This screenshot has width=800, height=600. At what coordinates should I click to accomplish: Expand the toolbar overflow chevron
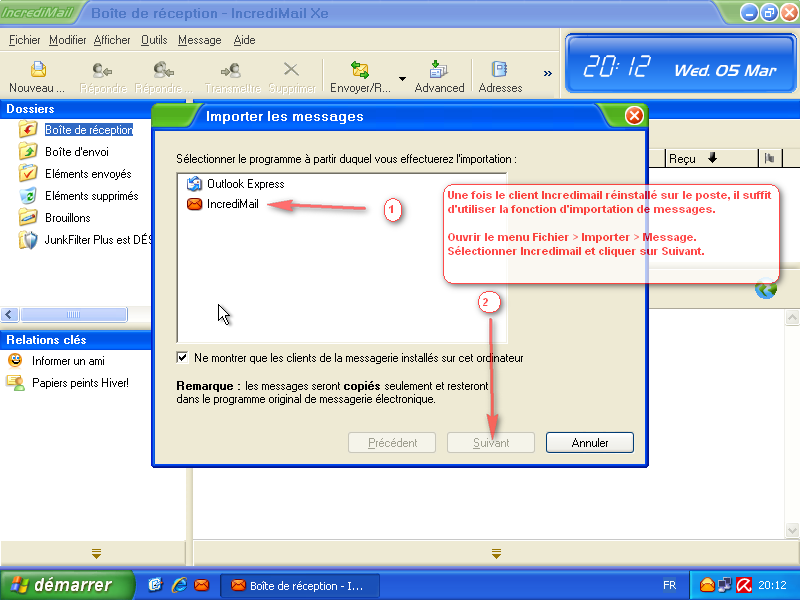547,73
